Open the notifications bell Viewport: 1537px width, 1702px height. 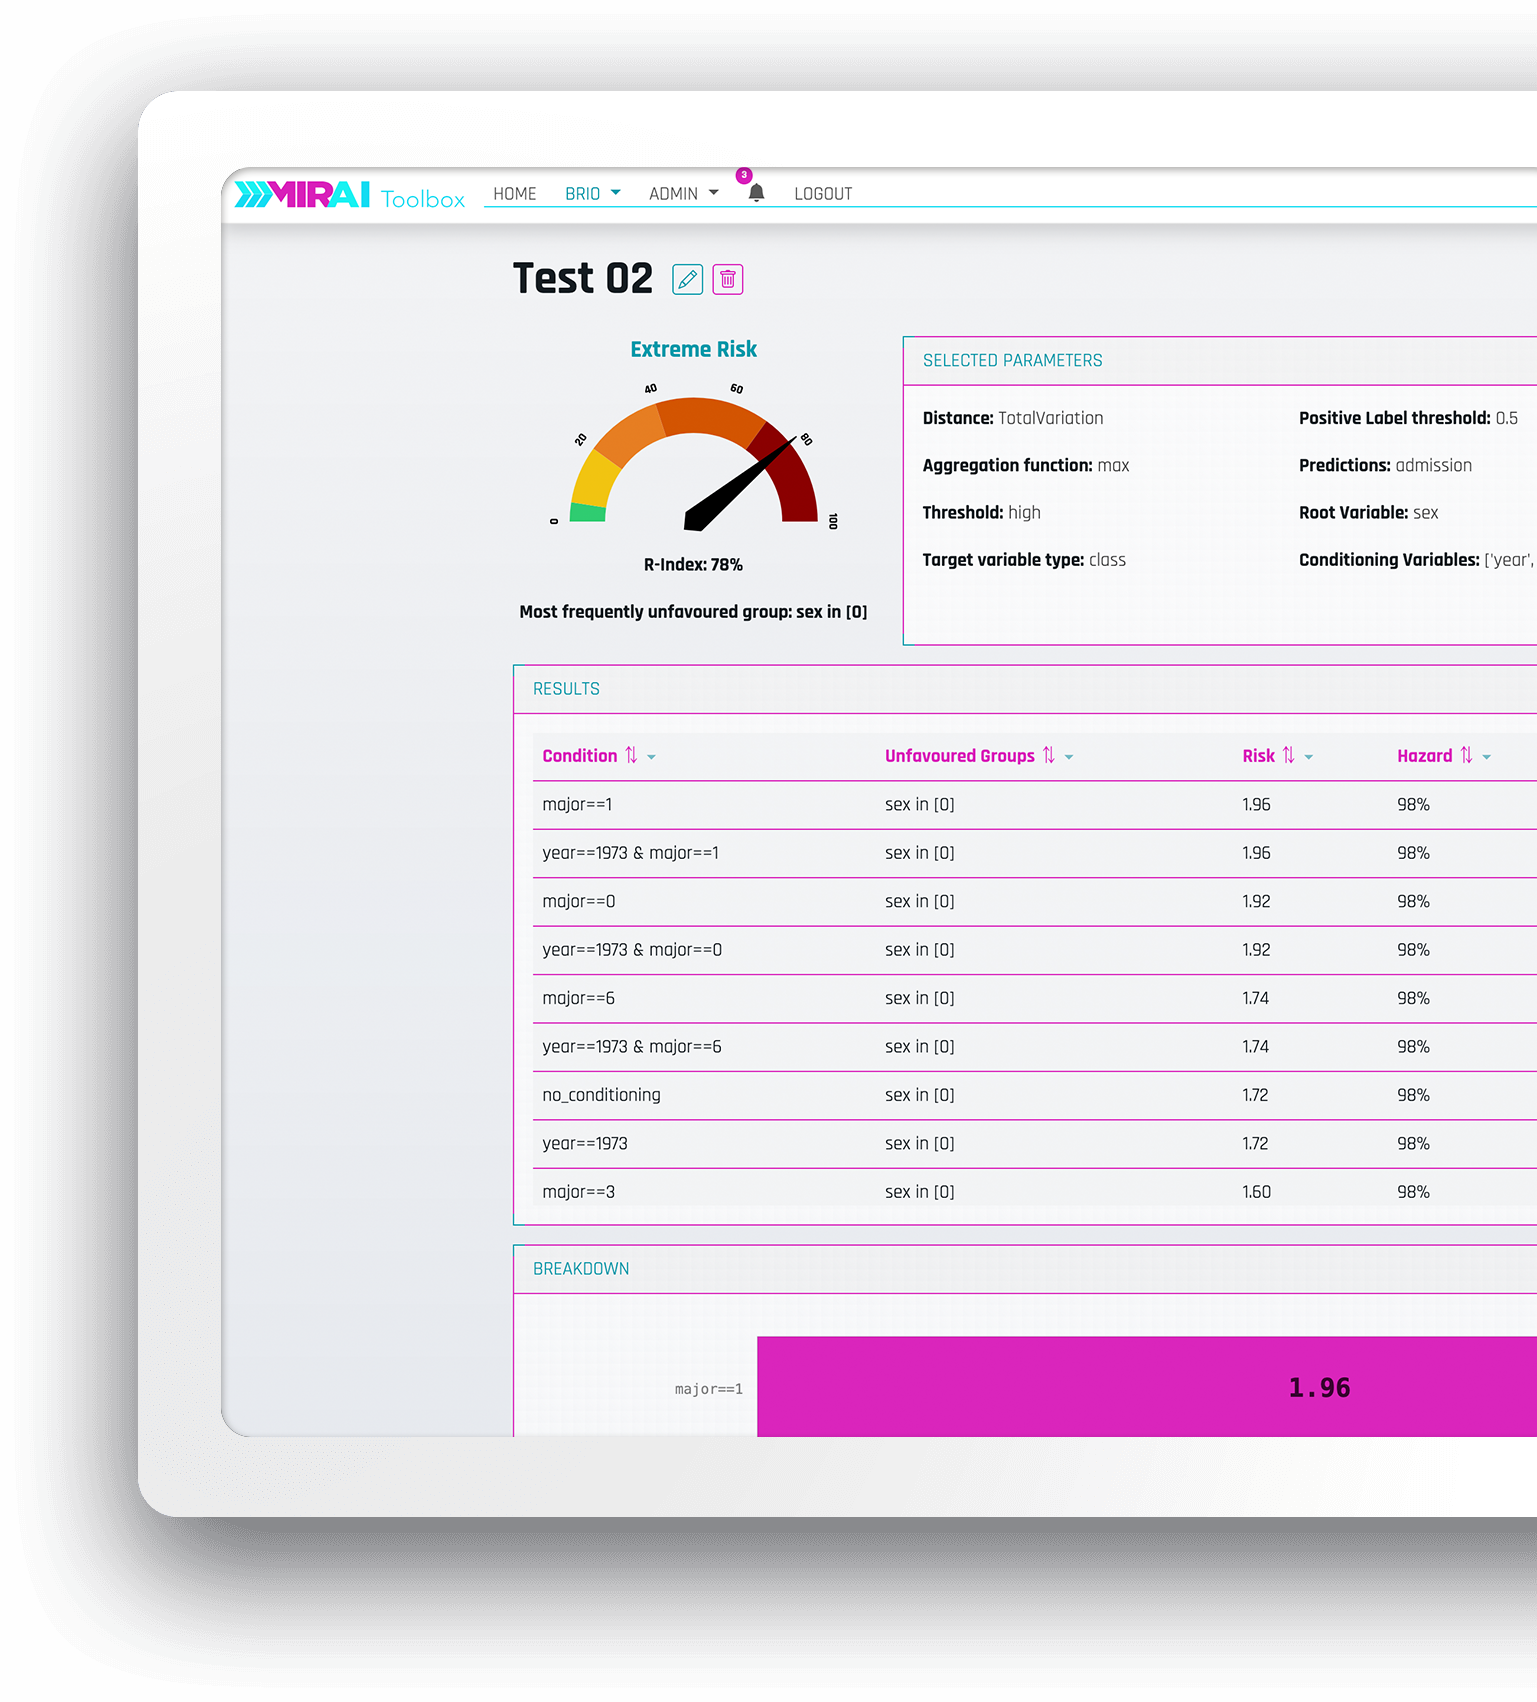(x=756, y=193)
